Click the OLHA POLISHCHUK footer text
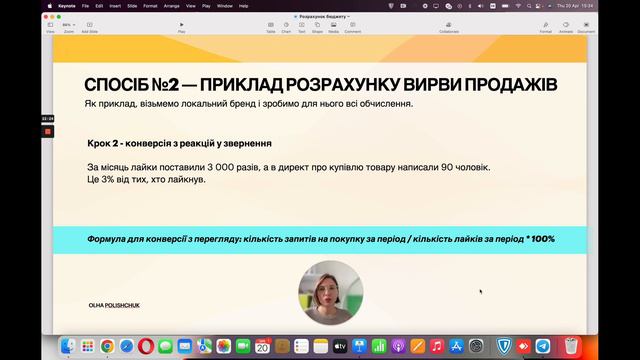640x360 pixels. [x=114, y=305]
